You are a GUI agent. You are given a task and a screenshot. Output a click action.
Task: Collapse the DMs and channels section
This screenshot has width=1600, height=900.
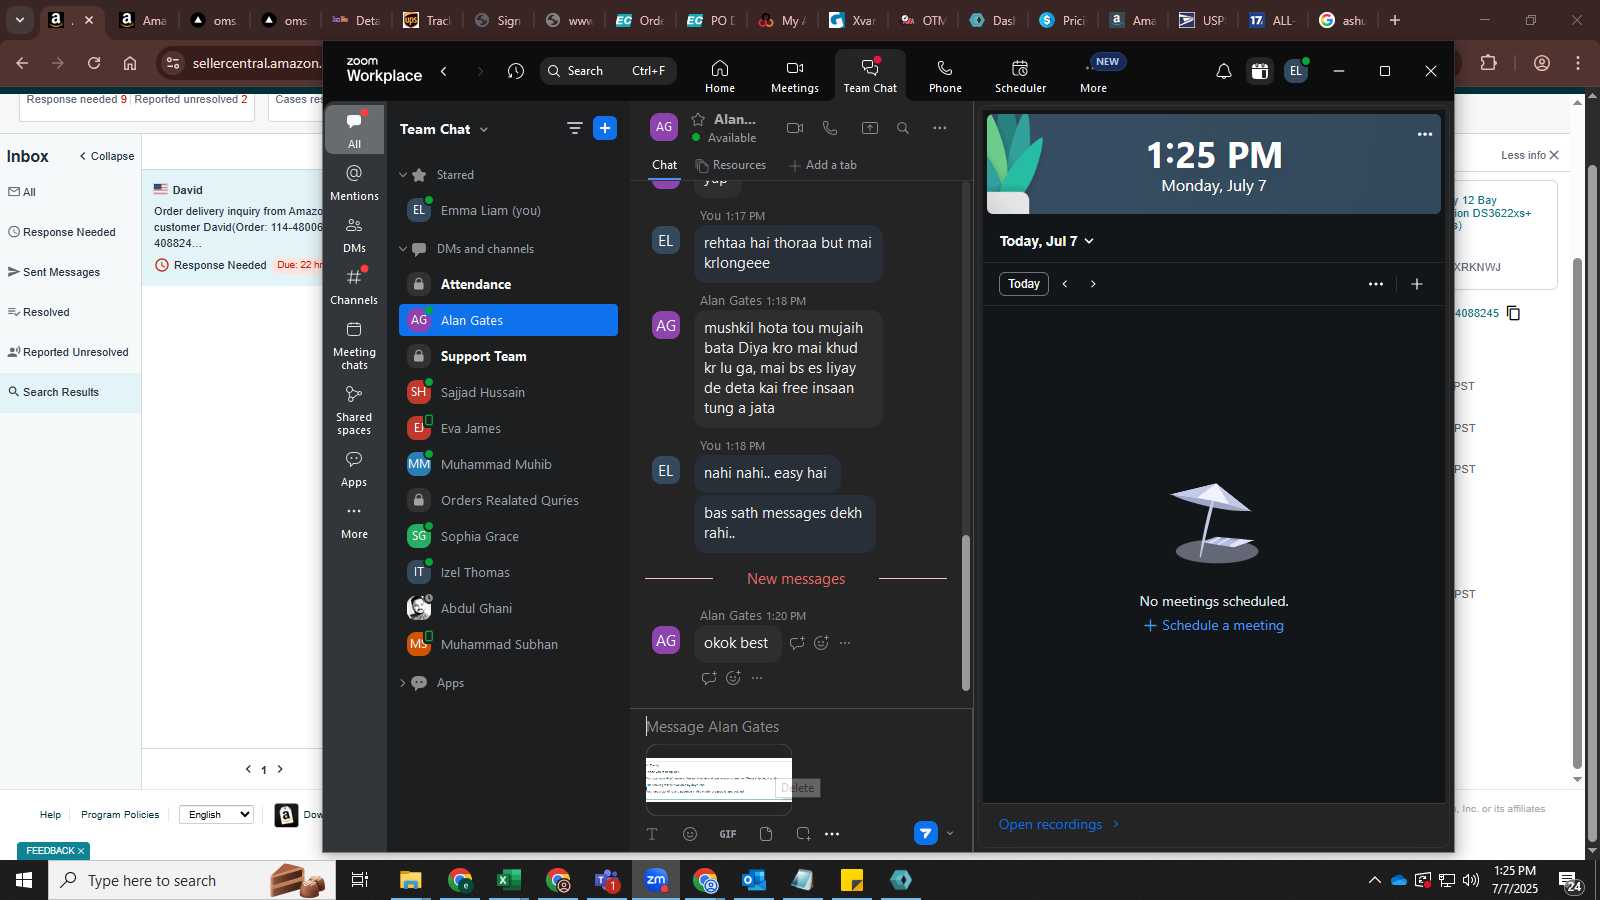403,249
